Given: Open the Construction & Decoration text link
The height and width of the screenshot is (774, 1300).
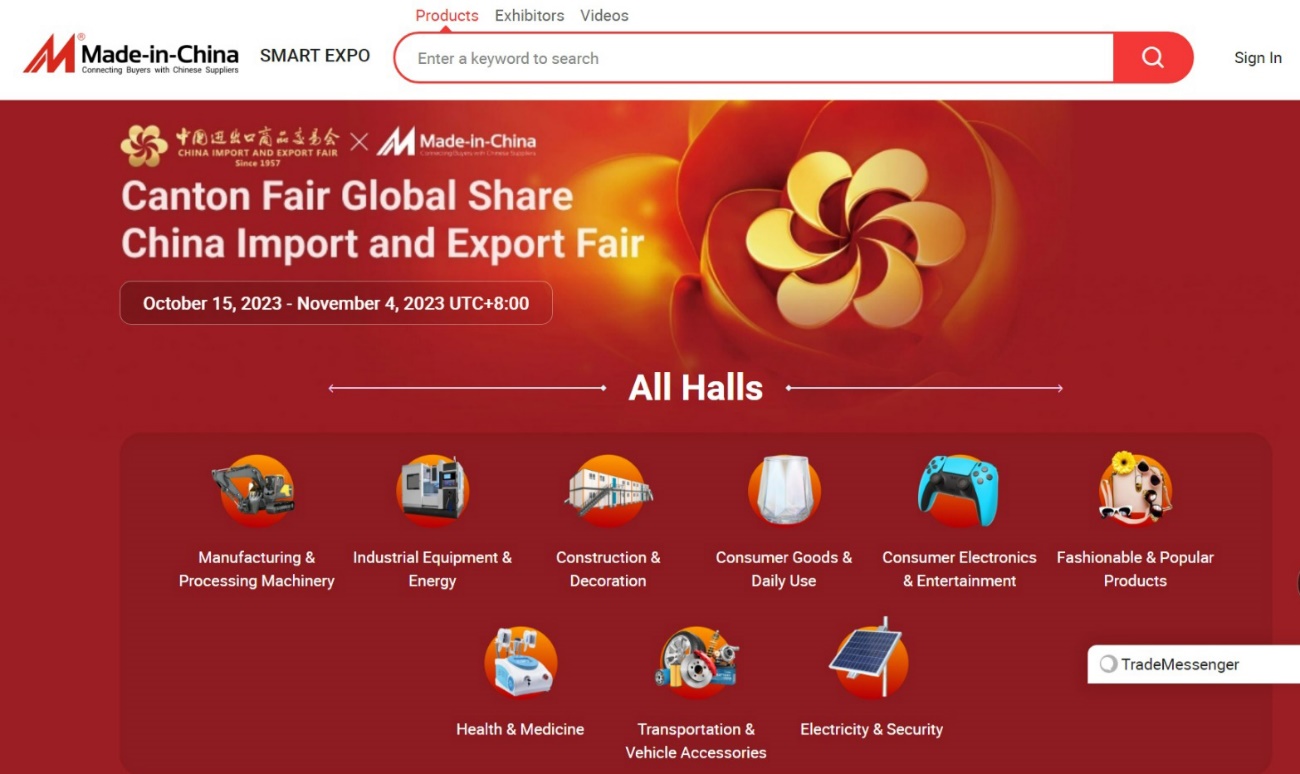Looking at the screenshot, I should point(608,569).
